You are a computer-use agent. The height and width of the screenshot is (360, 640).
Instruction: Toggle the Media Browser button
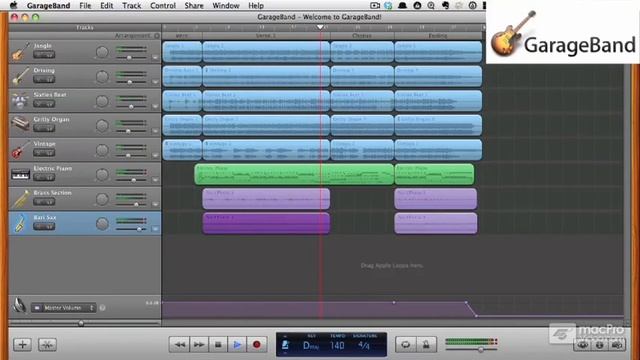(617, 345)
